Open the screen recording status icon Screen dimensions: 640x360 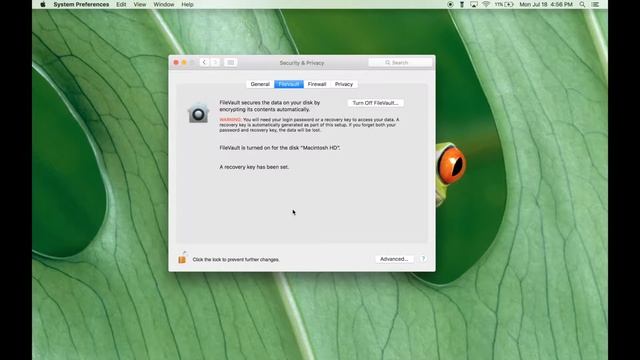click(450, 4)
